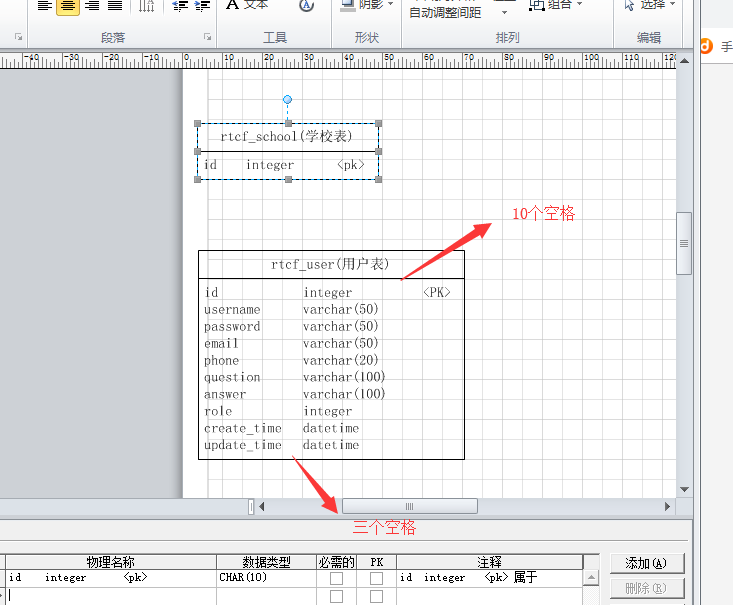Click the answer row in rtcf_user

[295, 394]
